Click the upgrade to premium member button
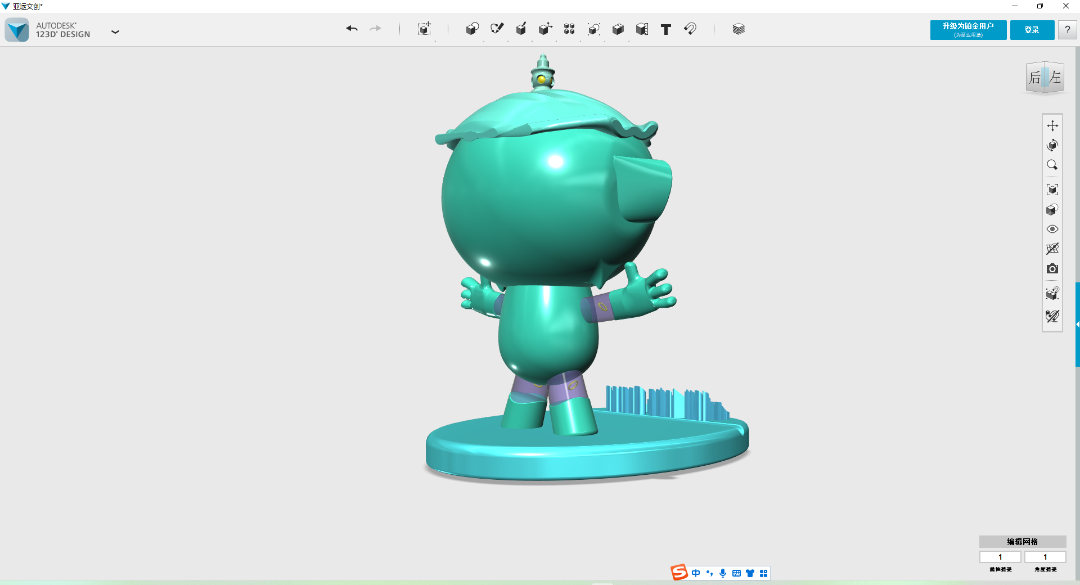The image size is (1080, 585). tap(968, 30)
